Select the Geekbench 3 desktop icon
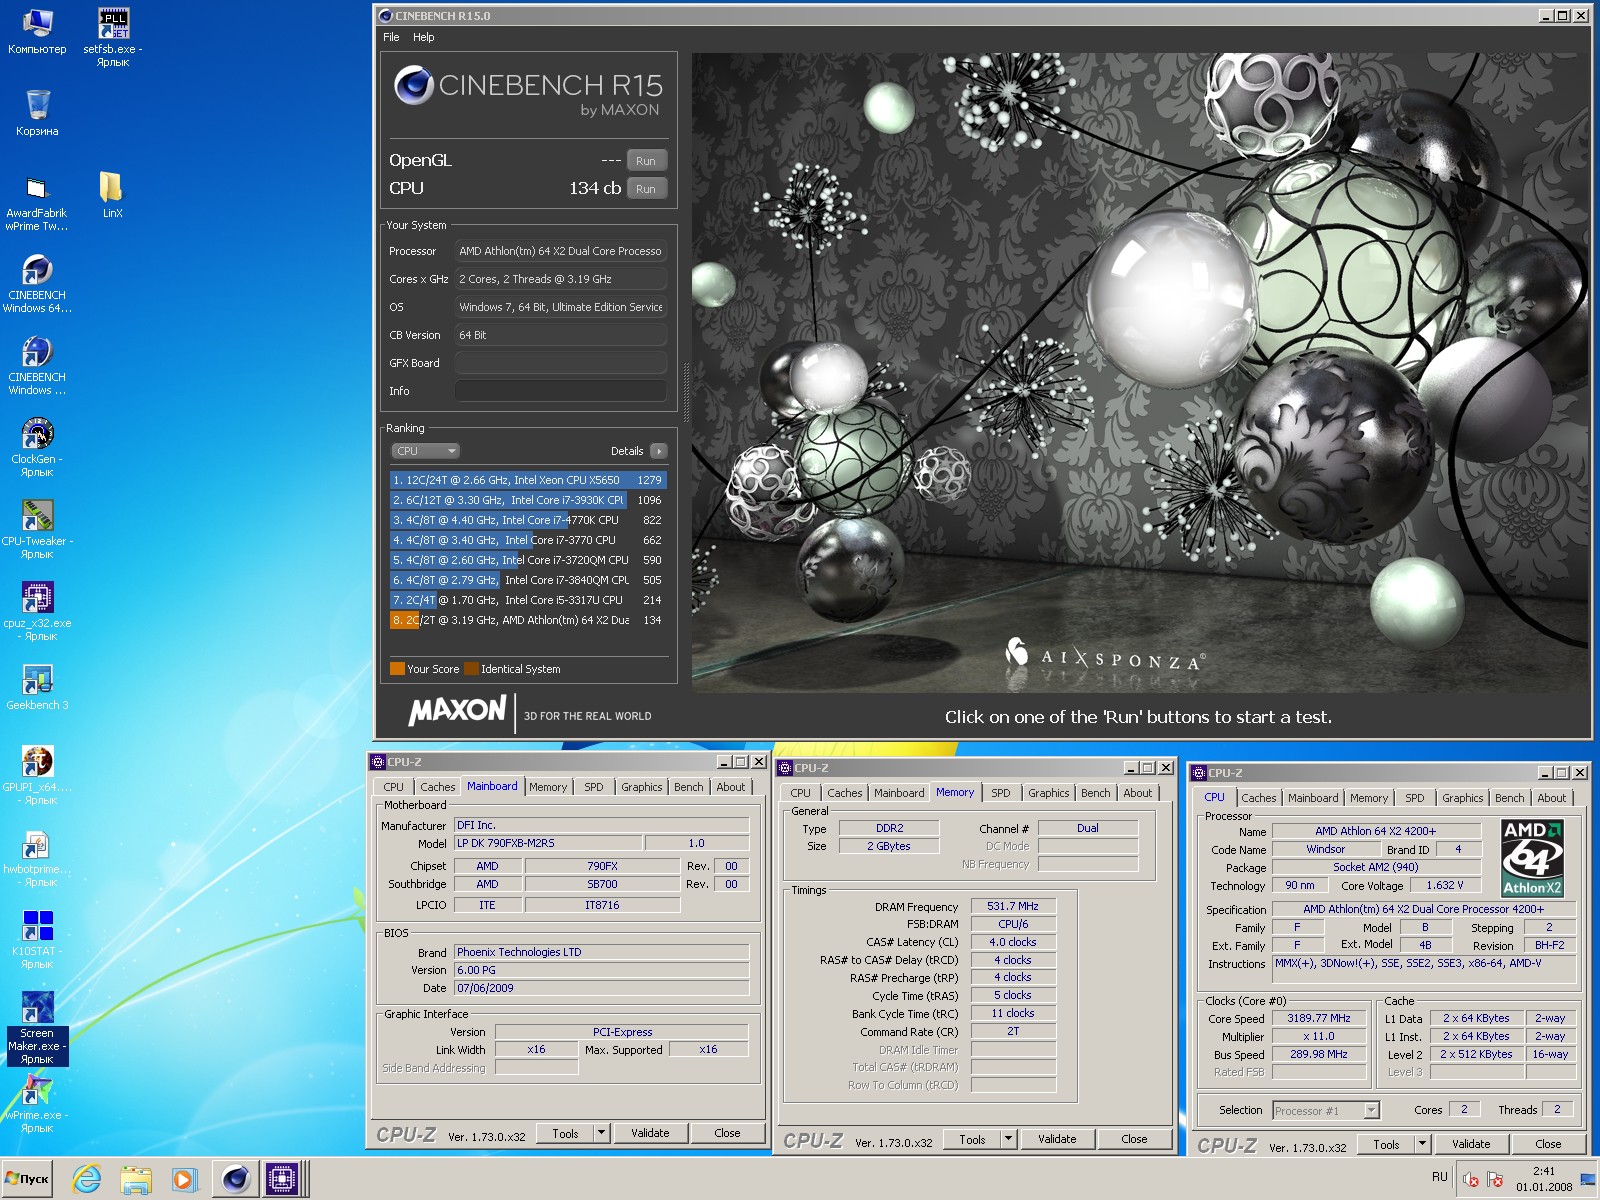The image size is (1600, 1200). 37,687
